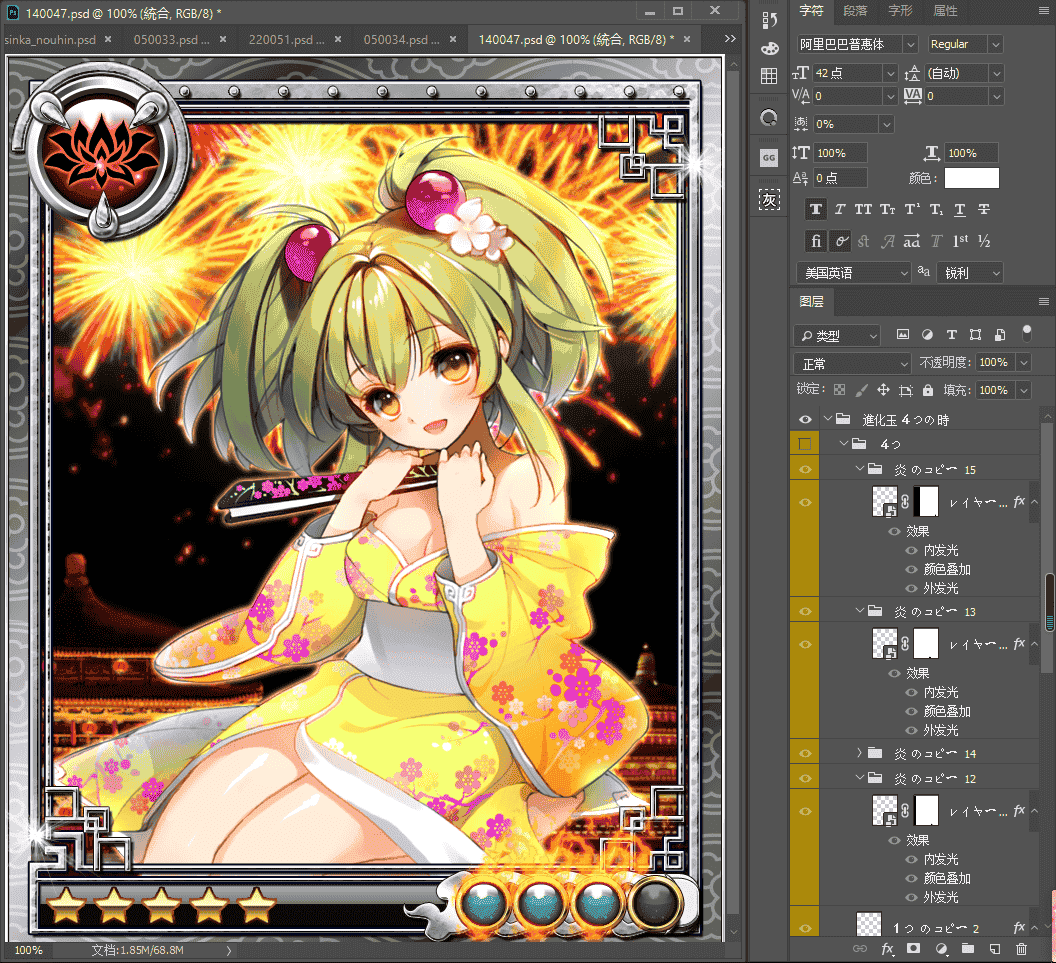
Task: Open the Layers panel menu
Action: coord(1044,302)
